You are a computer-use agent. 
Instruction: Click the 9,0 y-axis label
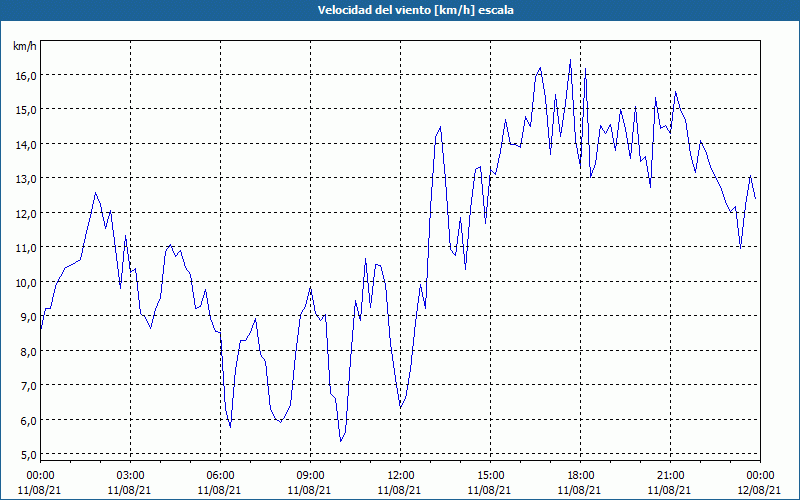click(29, 317)
